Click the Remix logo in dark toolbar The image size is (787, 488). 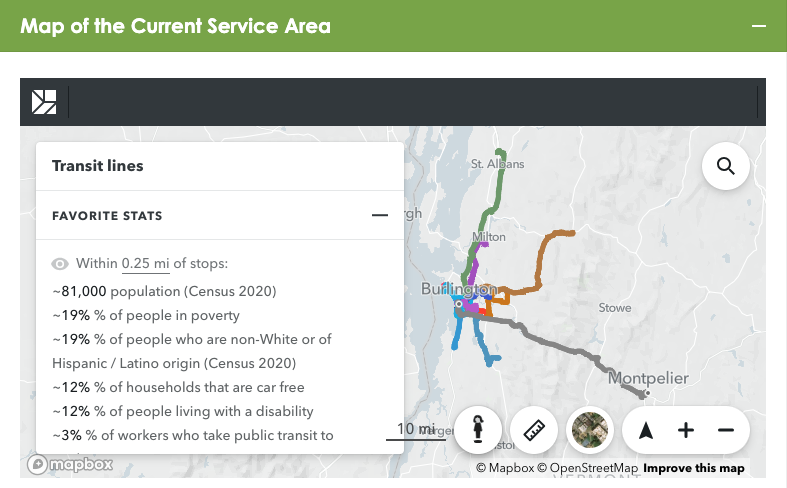pos(44,102)
